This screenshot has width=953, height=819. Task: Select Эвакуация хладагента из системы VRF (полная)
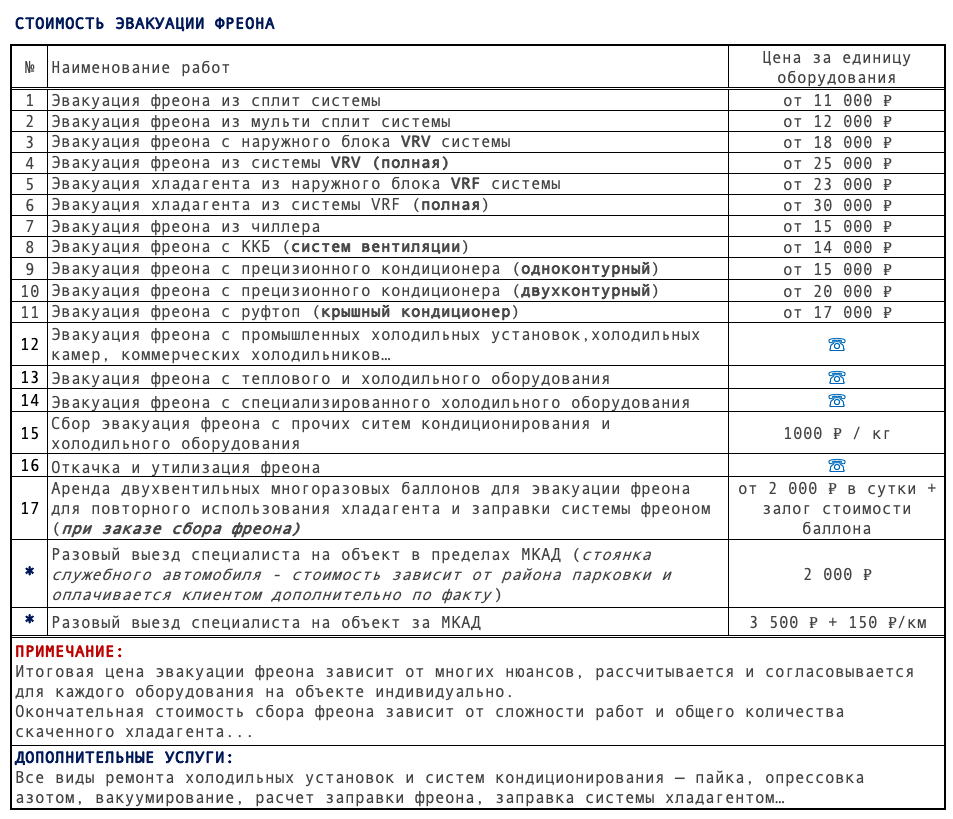click(270, 205)
